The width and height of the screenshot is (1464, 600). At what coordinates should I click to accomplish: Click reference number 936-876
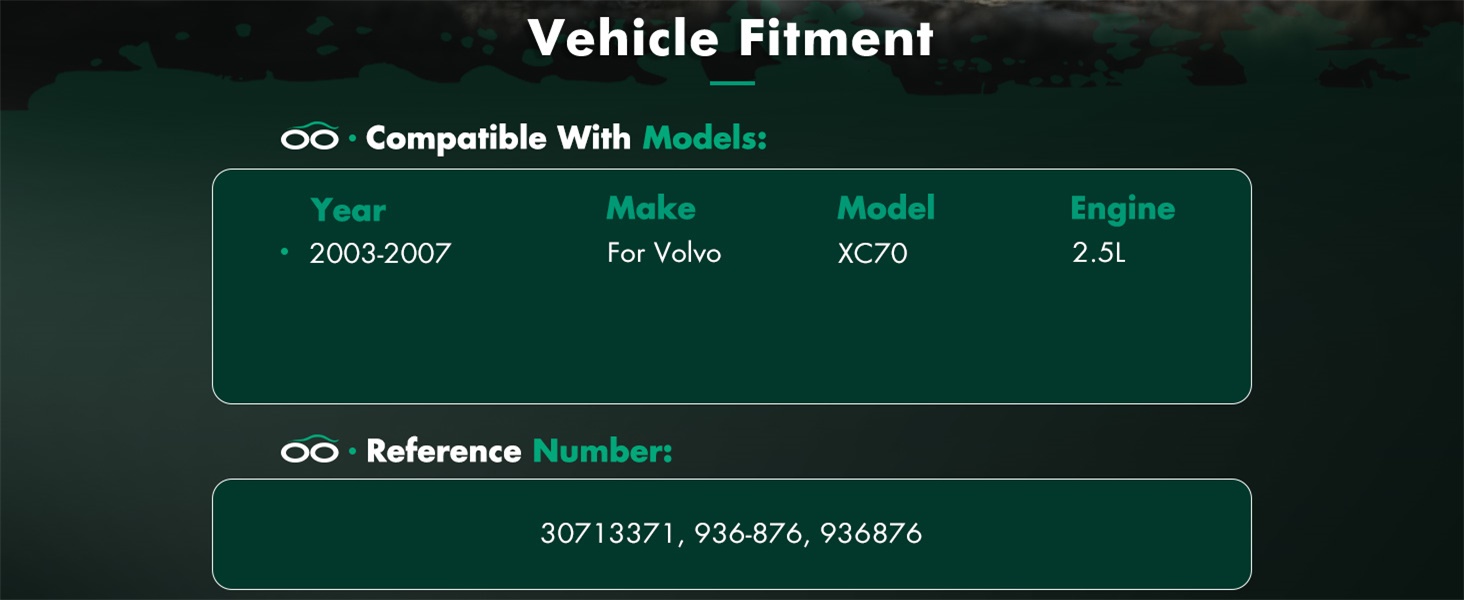tap(749, 533)
